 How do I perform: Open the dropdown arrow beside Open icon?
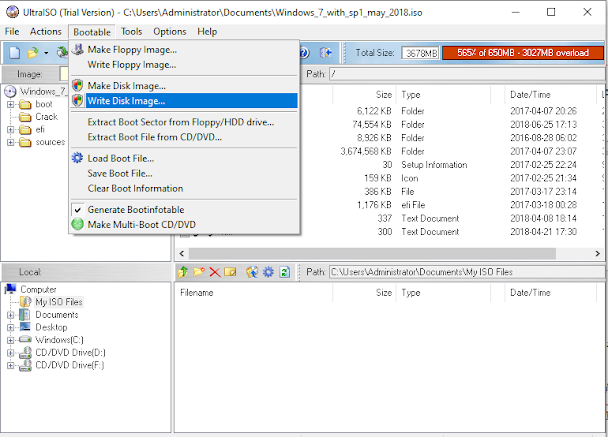click(x=46, y=53)
